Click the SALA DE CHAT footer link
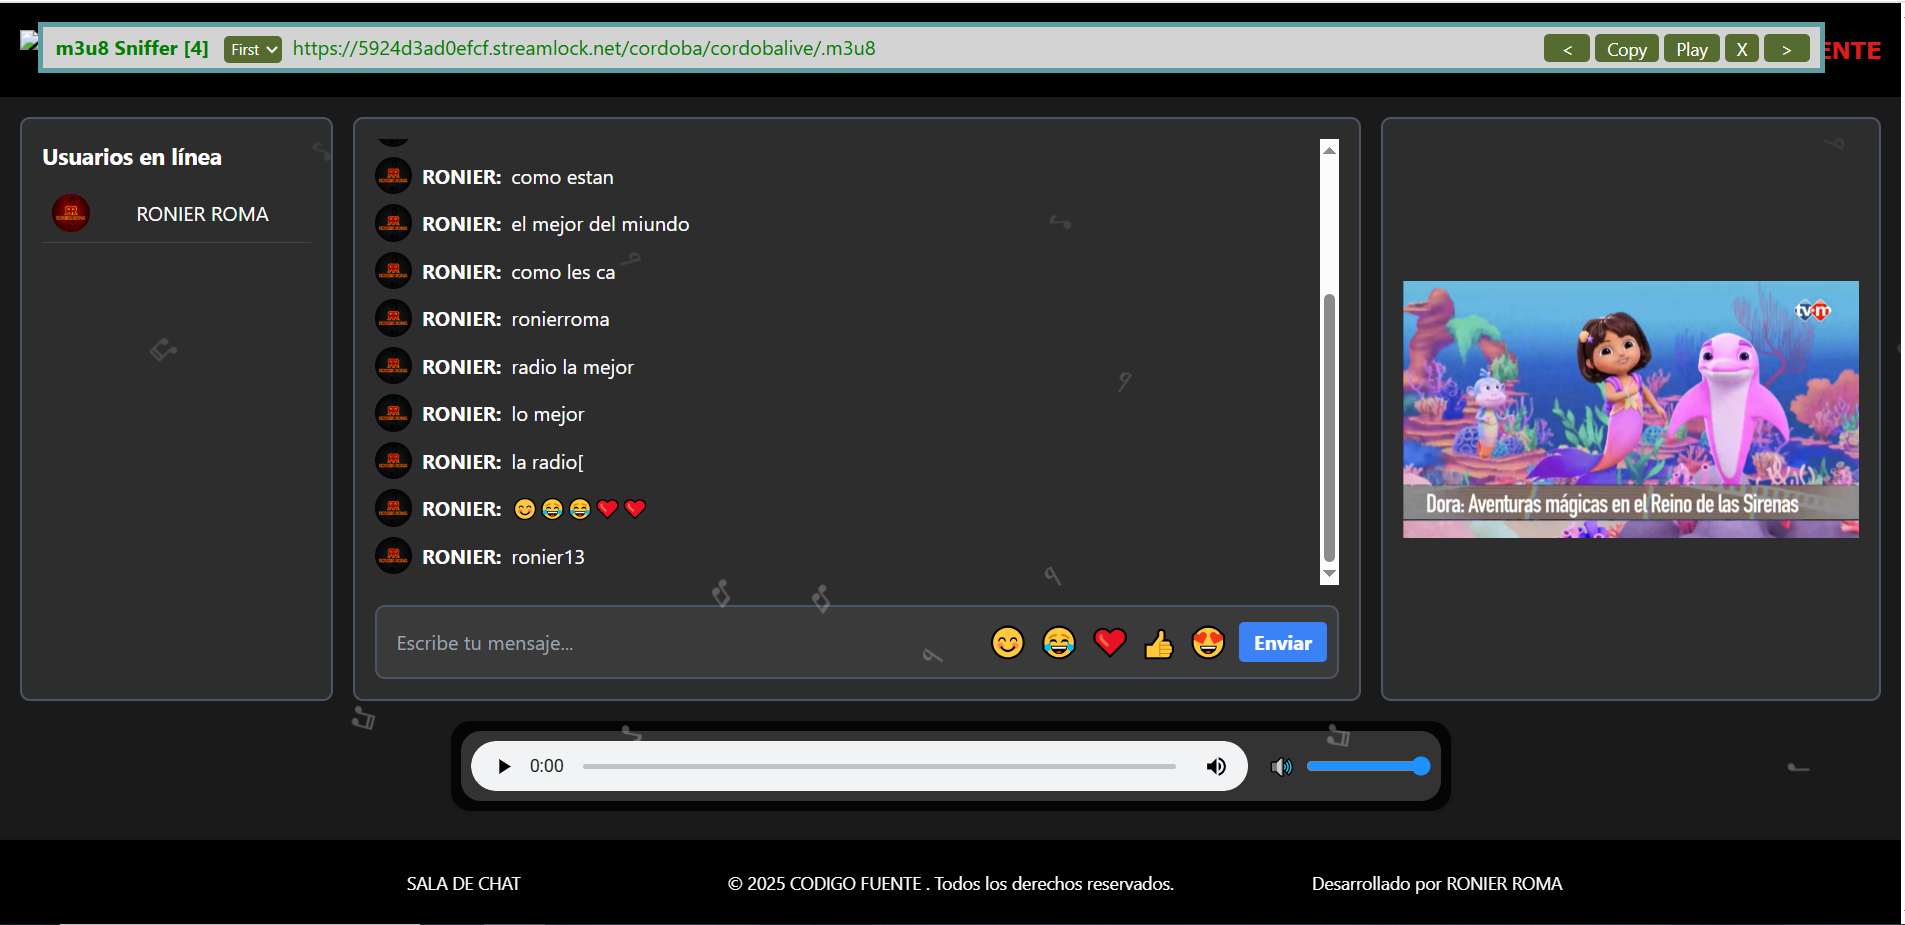Image resolution: width=1905 pixels, height=925 pixels. [463, 884]
